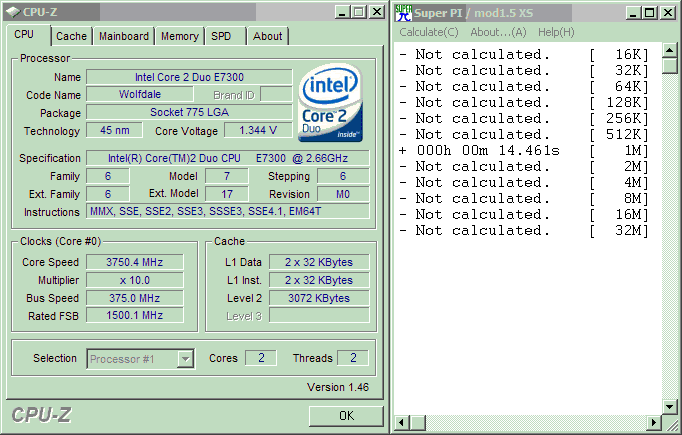Open the Memory tab
Screen dimensions: 682x435
coord(180,36)
